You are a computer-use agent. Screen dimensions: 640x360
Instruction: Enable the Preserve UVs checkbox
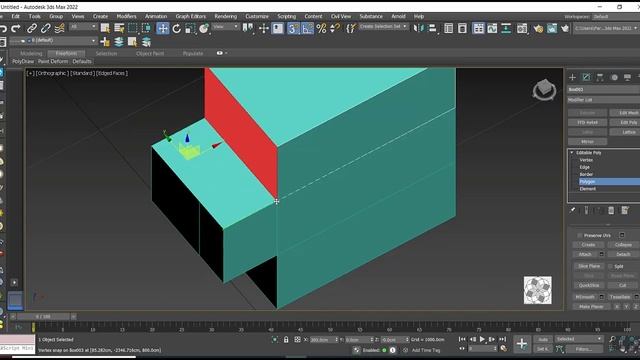[x=580, y=236]
